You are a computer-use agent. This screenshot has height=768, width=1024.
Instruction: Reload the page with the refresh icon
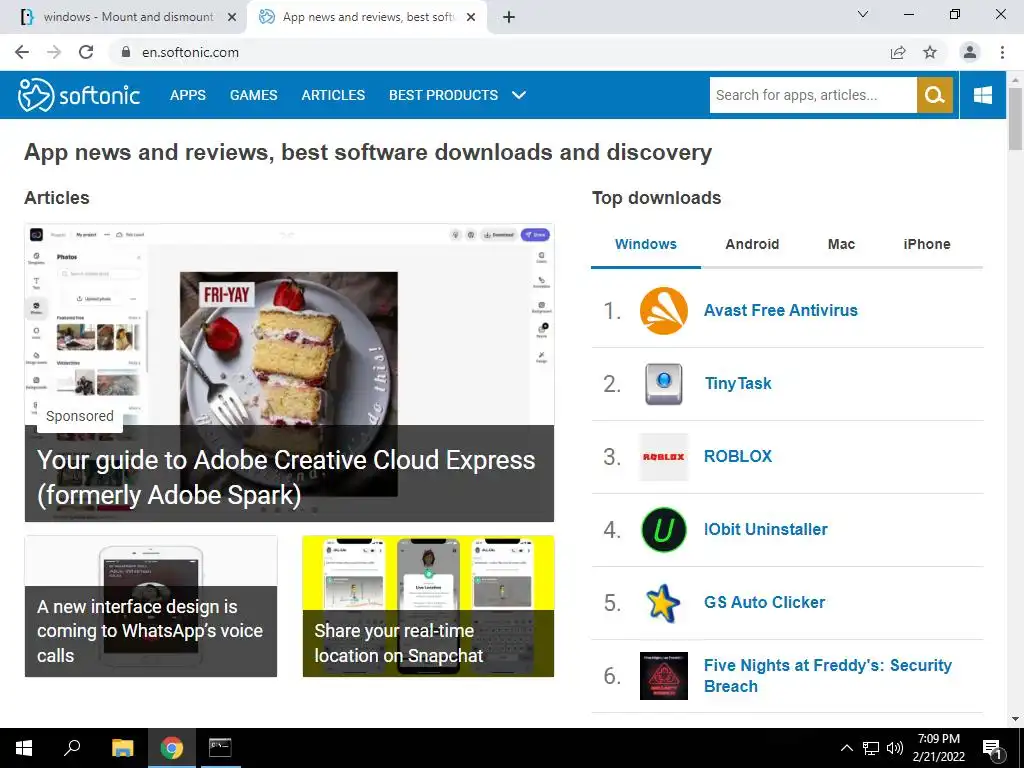click(86, 52)
